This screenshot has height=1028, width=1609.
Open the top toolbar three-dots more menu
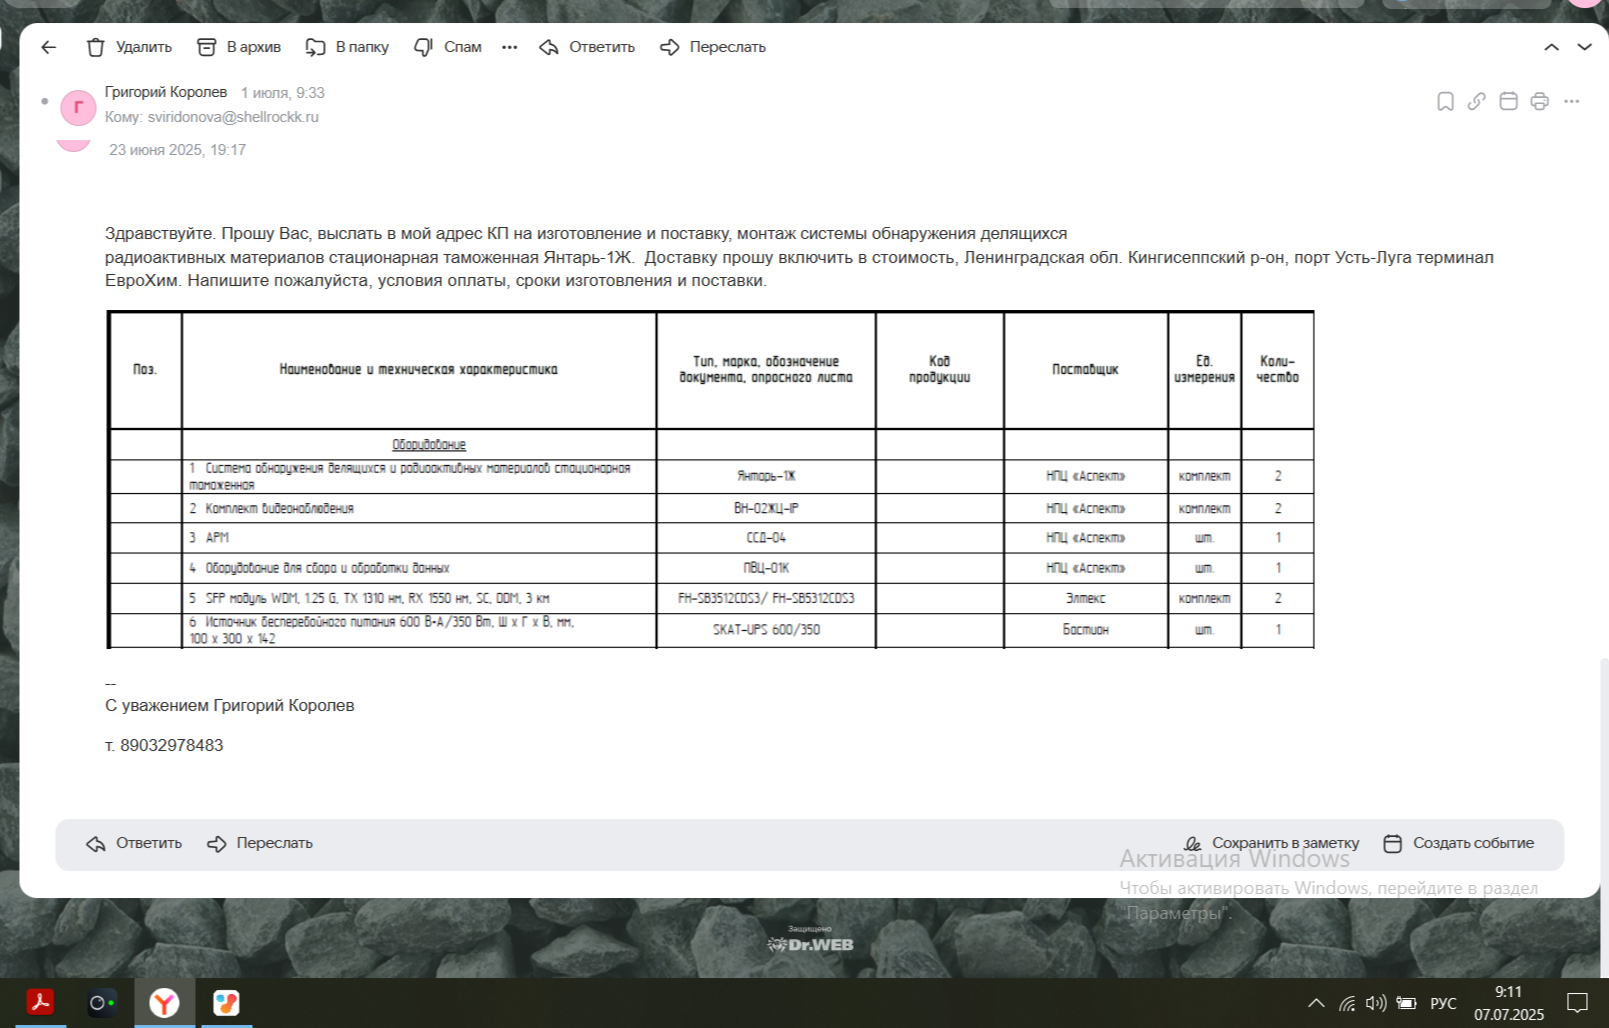coord(510,47)
